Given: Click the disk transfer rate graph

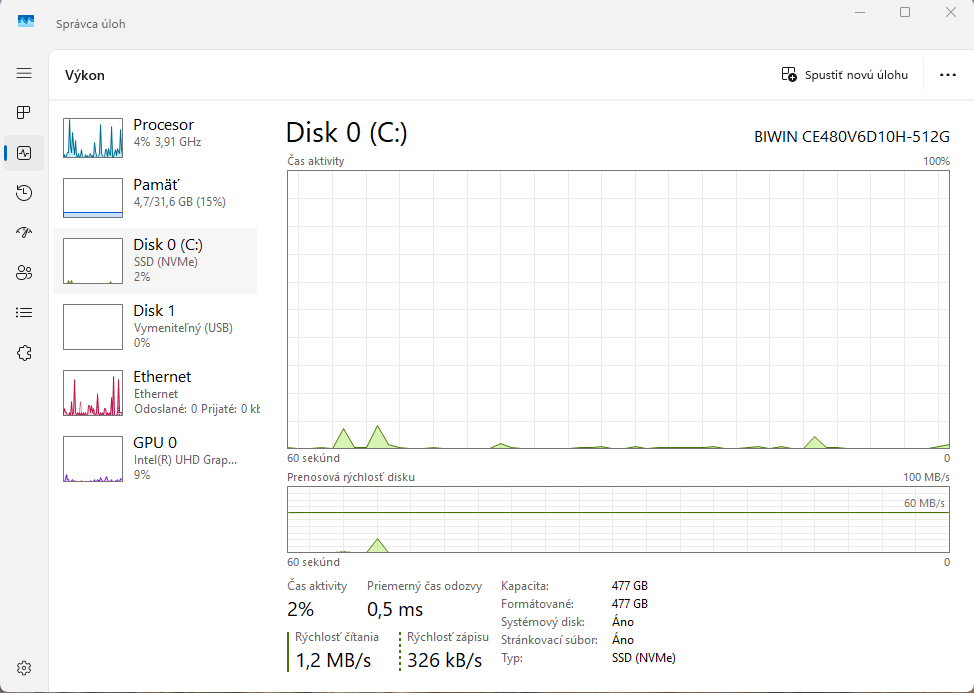Looking at the screenshot, I should click(x=617, y=519).
